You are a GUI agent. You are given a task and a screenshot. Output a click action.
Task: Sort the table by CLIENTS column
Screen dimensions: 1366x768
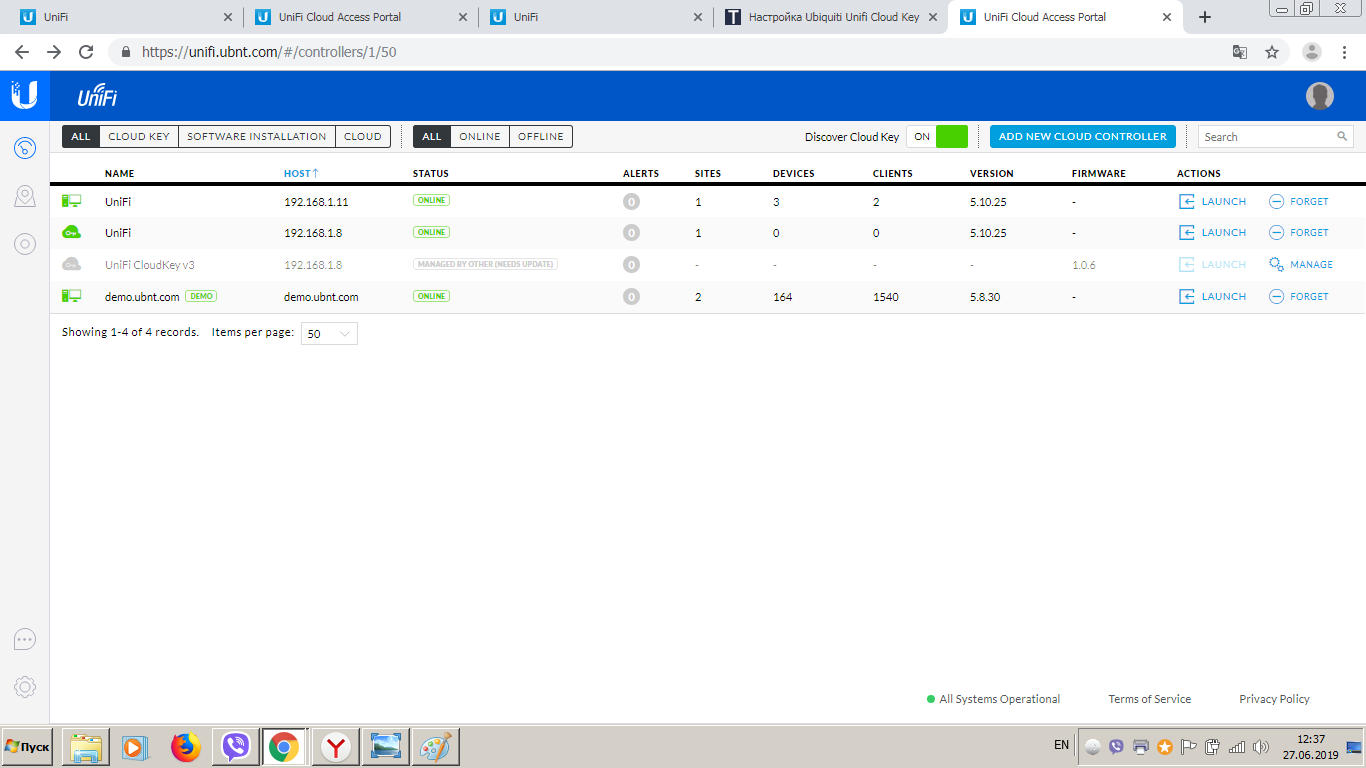(893, 173)
